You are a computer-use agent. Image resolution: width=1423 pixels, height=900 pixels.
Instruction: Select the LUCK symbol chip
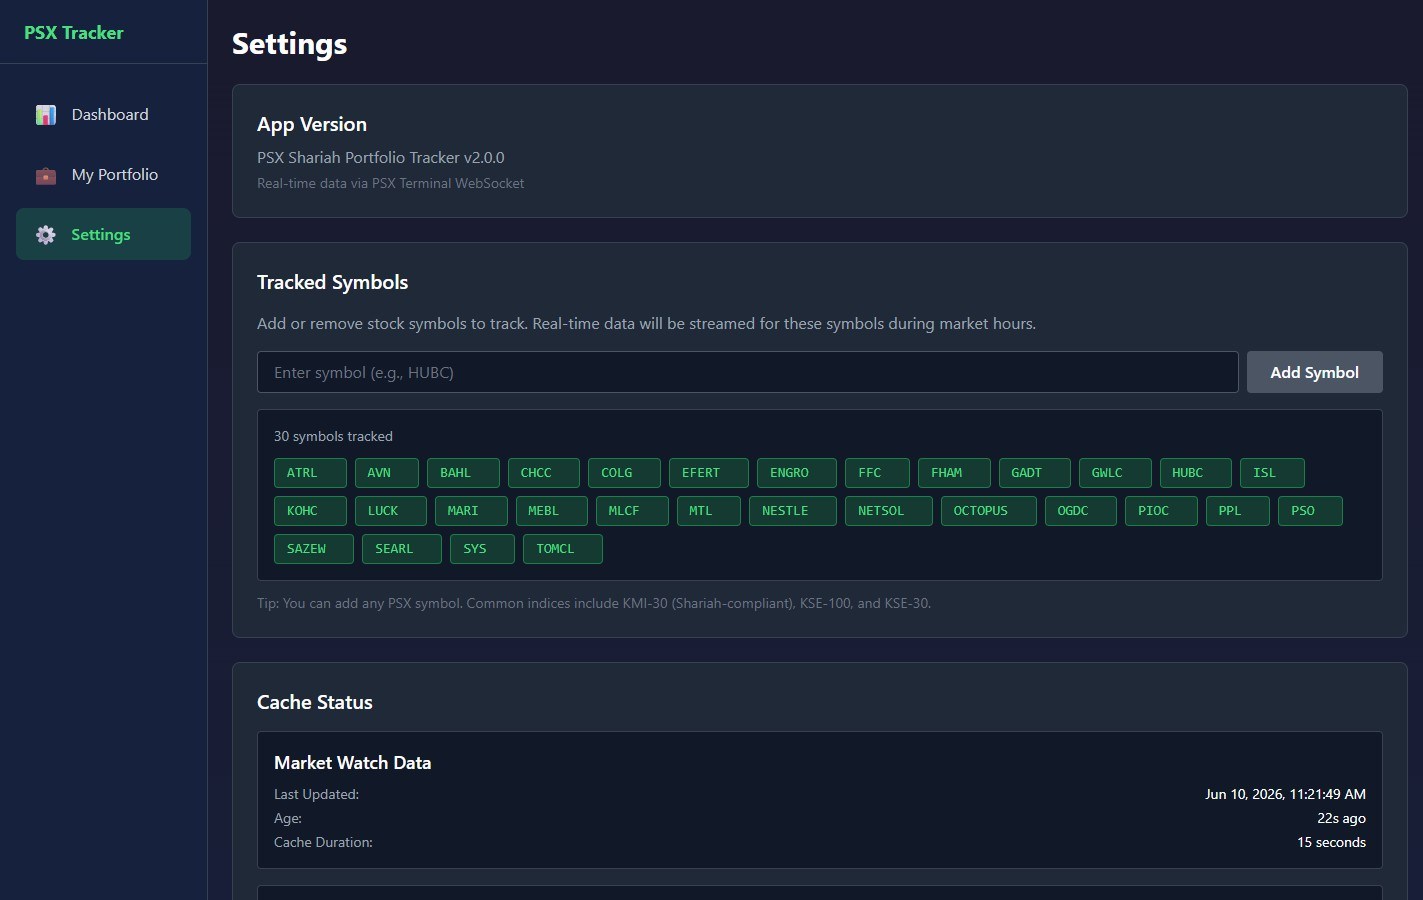point(391,511)
